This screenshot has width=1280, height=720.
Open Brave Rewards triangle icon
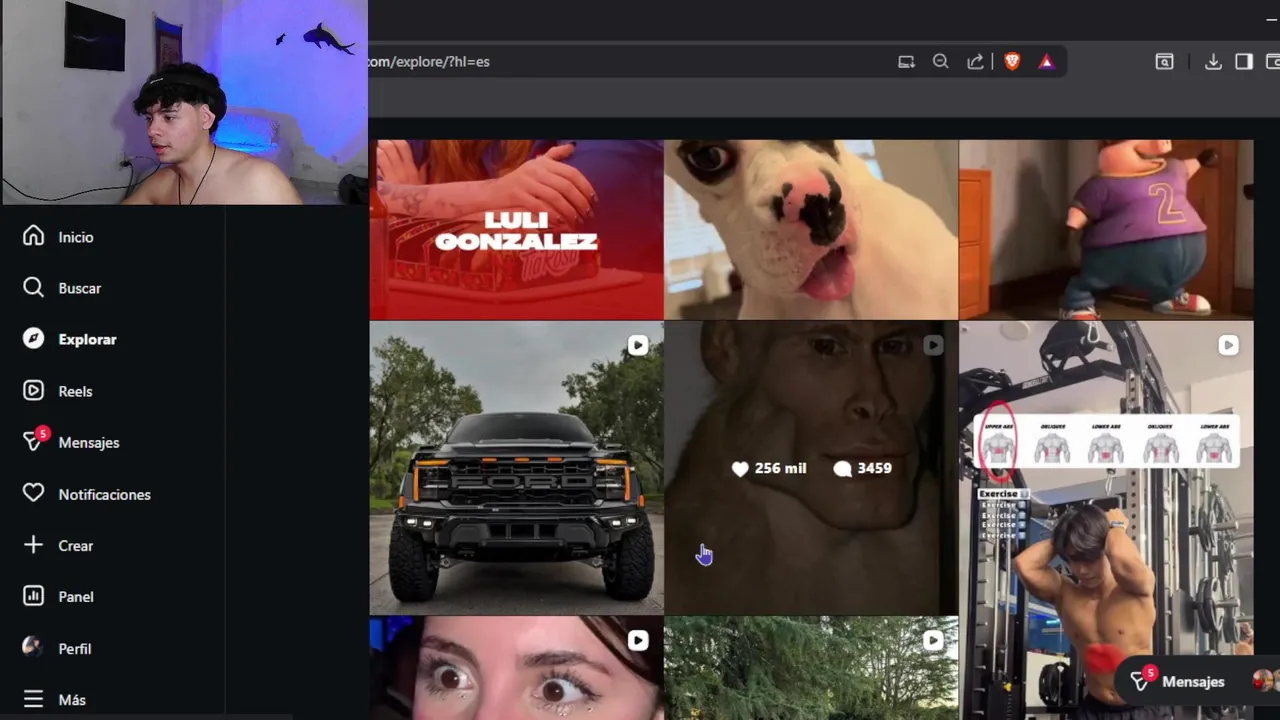tap(1046, 61)
